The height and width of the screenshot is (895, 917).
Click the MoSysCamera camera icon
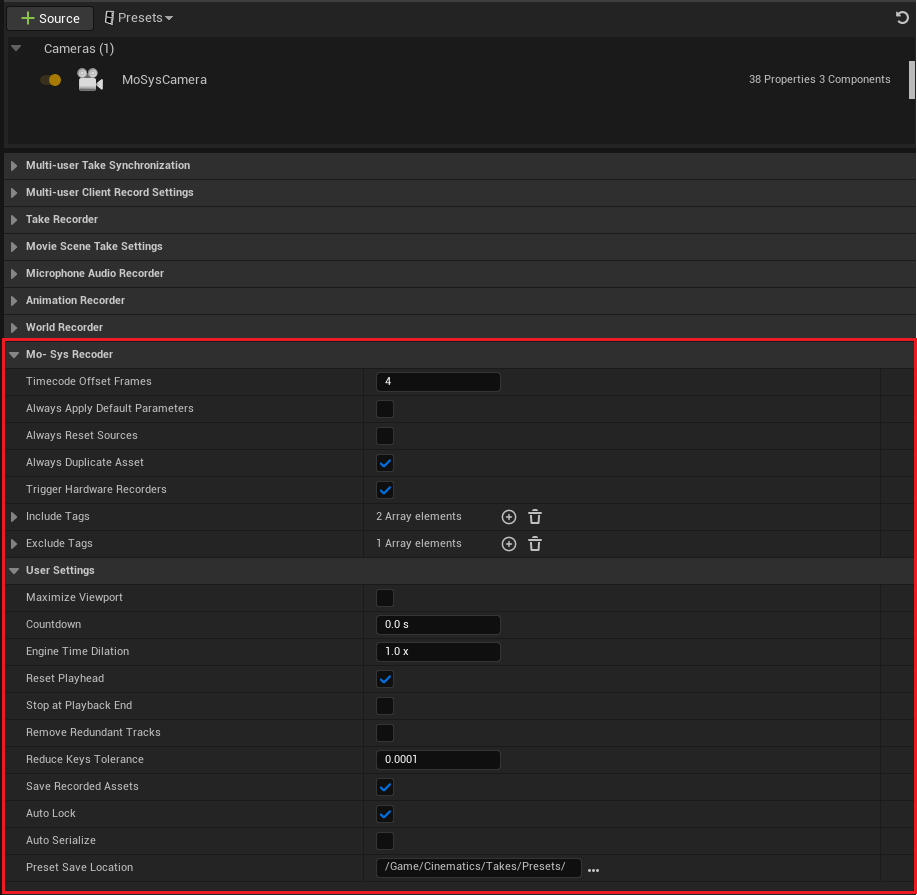[90, 80]
